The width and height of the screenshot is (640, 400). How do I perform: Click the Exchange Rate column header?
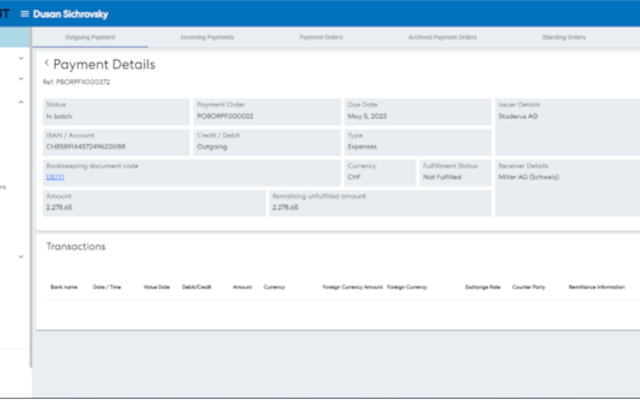coord(482,287)
